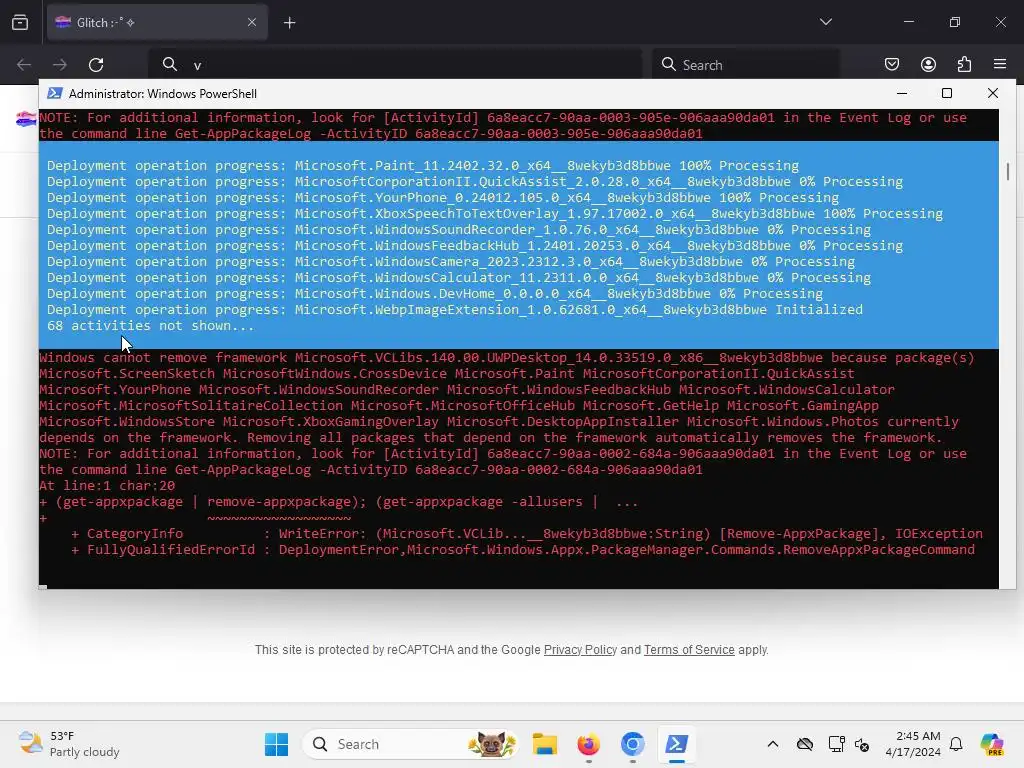This screenshot has height=768, width=1024.
Task: Click the Microsoft.Paint deployment progress line
Action: (423, 166)
